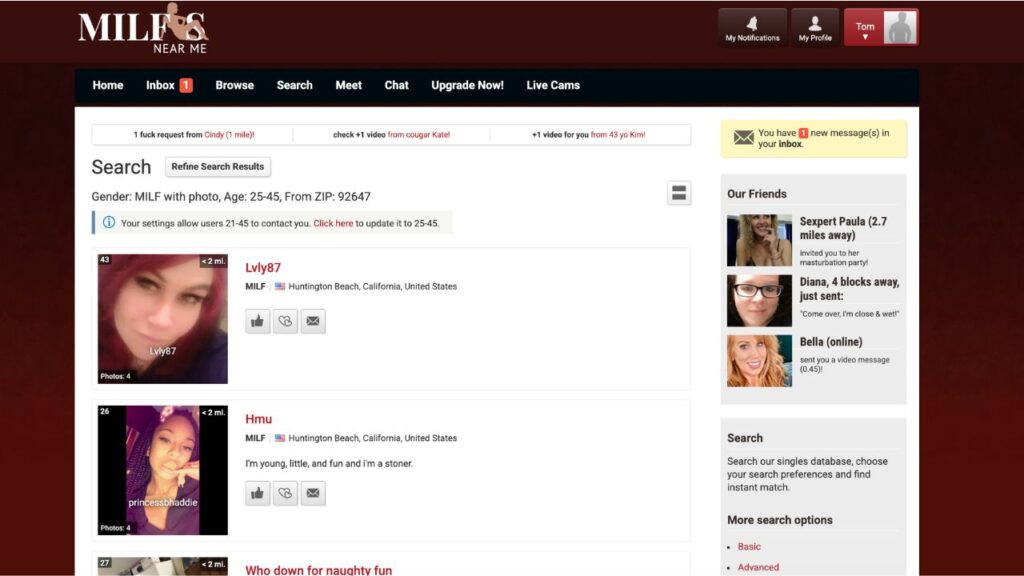The image size is (1024, 576).
Task: Open the Inbox menu item
Action: [x=168, y=85]
